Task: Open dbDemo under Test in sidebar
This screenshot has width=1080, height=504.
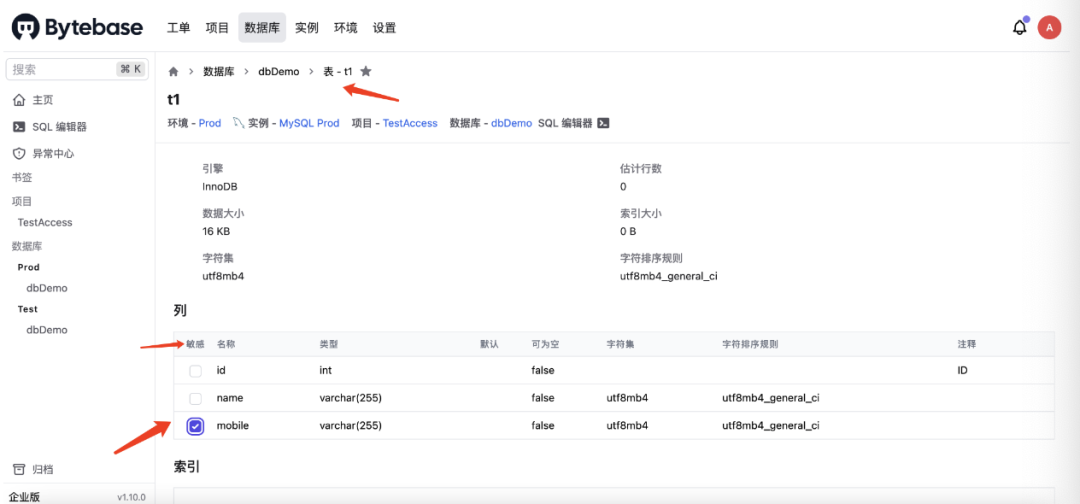Action: (47, 330)
